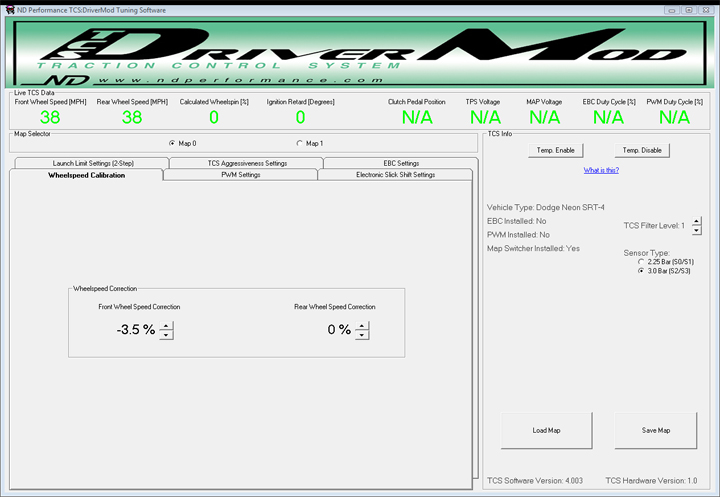Click the TPS Voltage N/A value
Image resolution: width=720 pixels, height=497 pixels.
coord(485,118)
